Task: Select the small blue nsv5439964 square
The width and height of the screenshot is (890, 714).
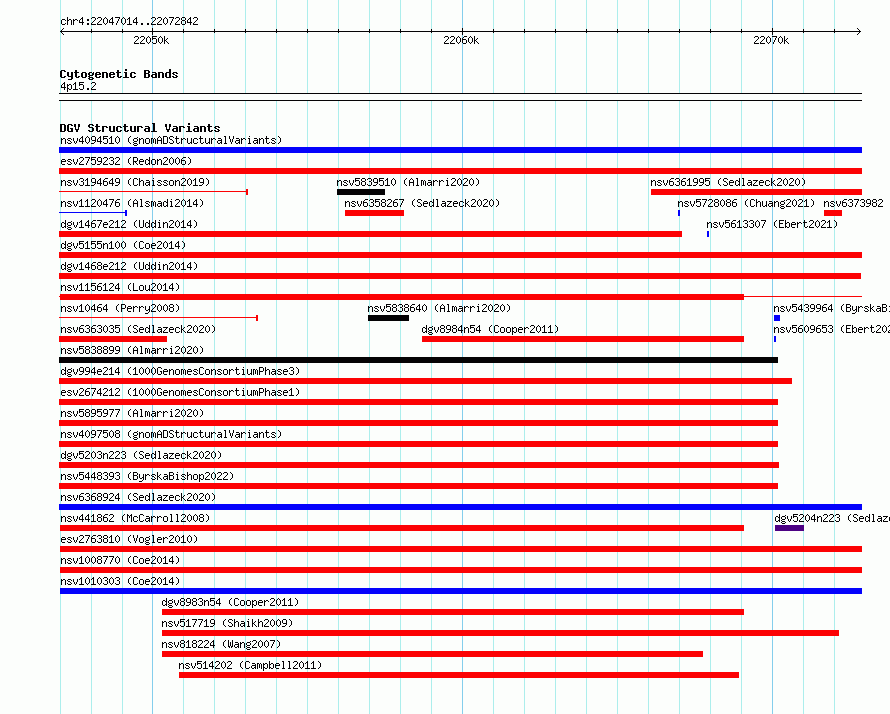Action: [777, 318]
